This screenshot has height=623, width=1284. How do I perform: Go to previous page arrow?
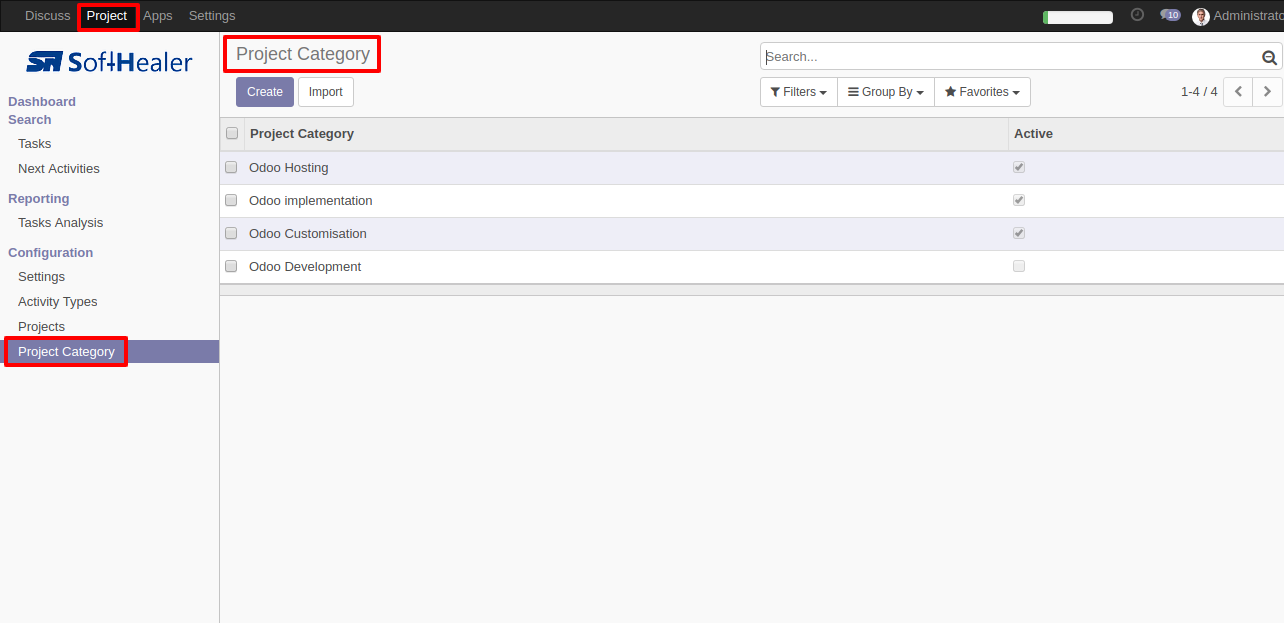click(1238, 92)
